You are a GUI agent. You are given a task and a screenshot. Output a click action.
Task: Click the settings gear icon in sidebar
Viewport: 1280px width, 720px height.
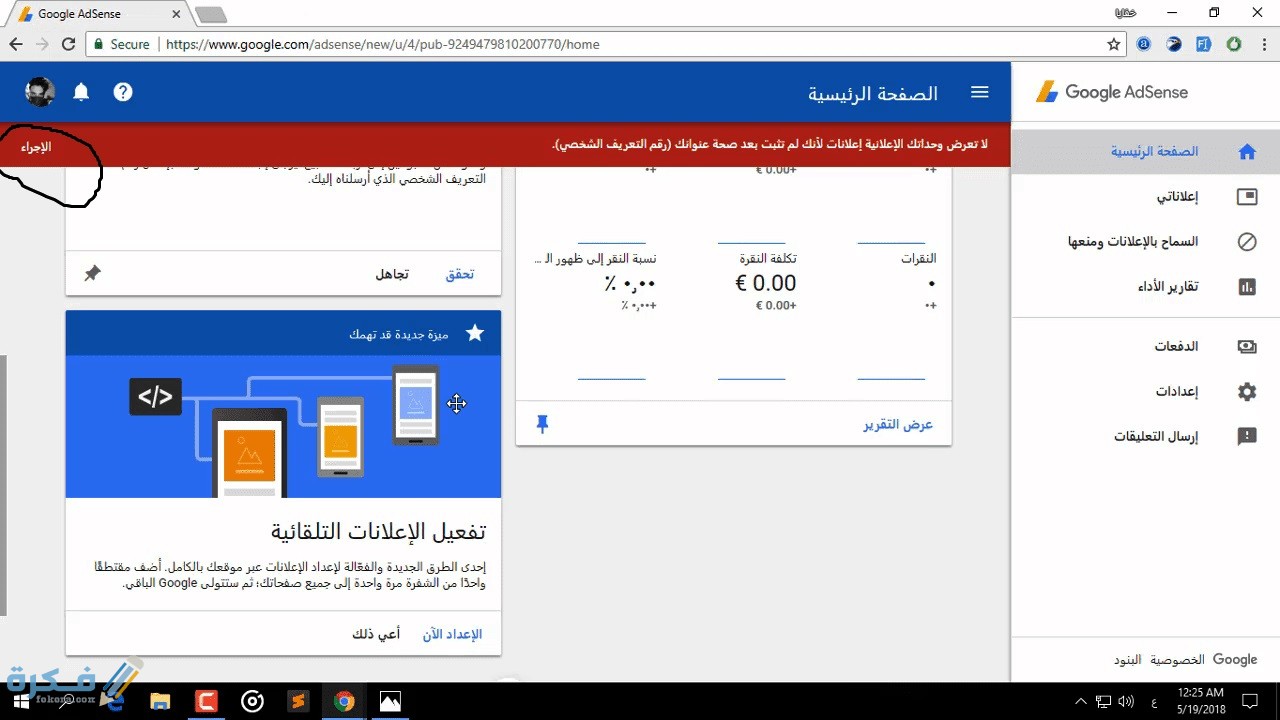1247,392
